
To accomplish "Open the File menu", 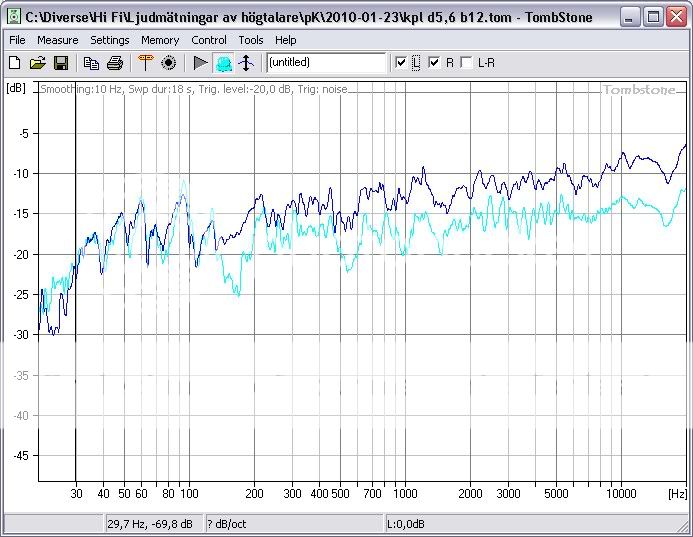I will [17, 40].
